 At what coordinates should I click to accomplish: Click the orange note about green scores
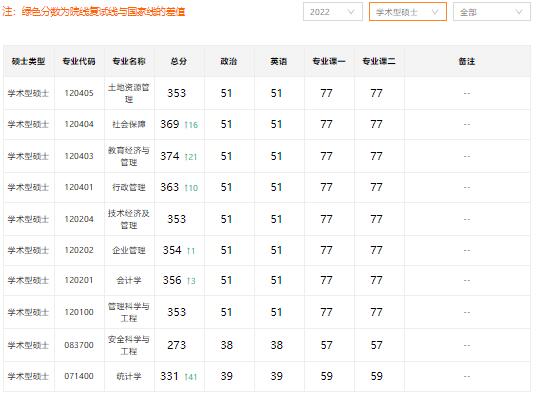[93, 12]
